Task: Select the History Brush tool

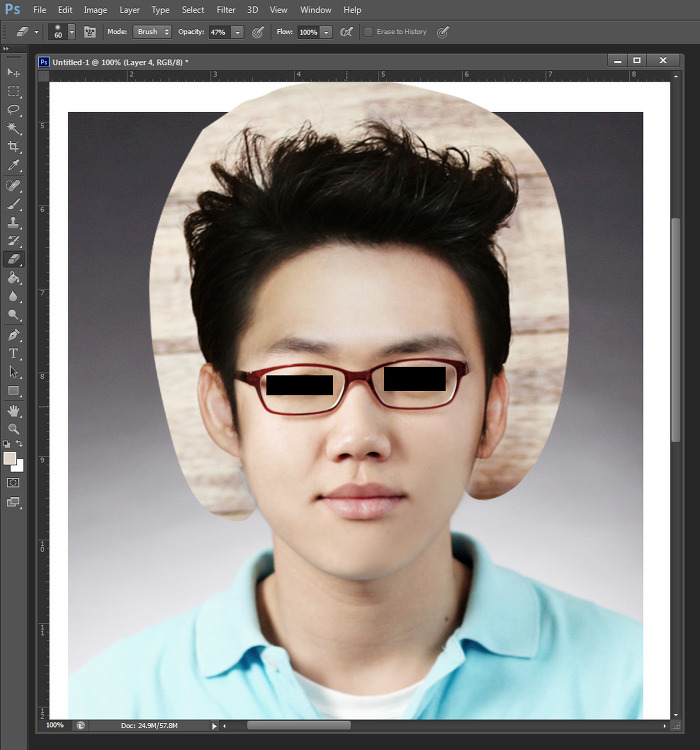Action: coord(13,241)
